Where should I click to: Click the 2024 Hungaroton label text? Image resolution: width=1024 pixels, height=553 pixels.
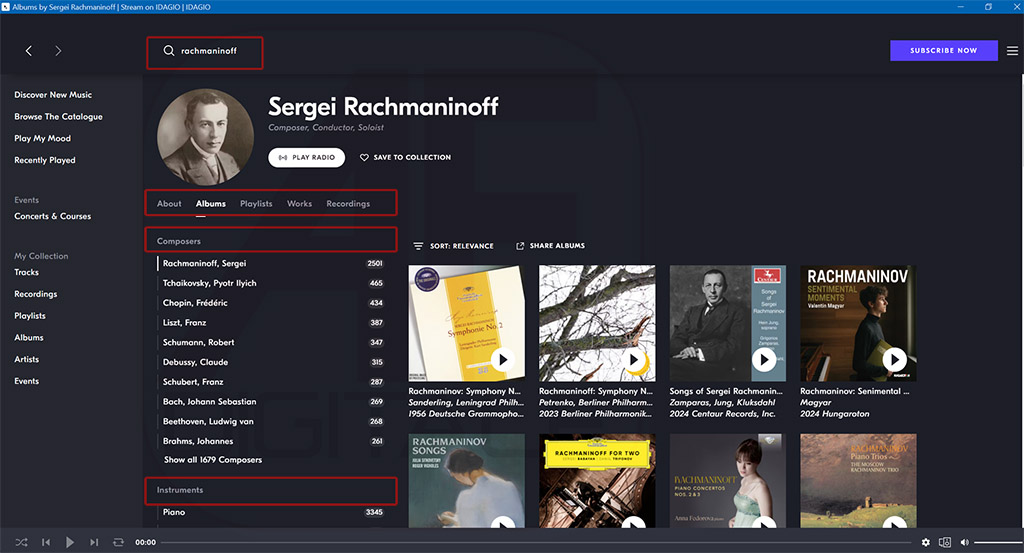tap(835, 414)
